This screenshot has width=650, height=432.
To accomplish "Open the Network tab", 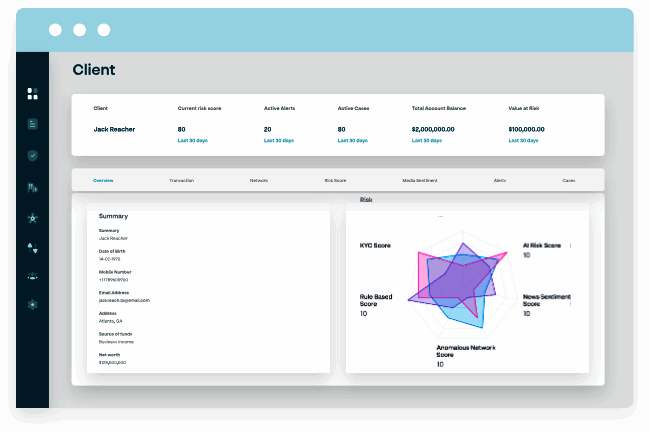I will pyautogui.click(x=259, y=181).
